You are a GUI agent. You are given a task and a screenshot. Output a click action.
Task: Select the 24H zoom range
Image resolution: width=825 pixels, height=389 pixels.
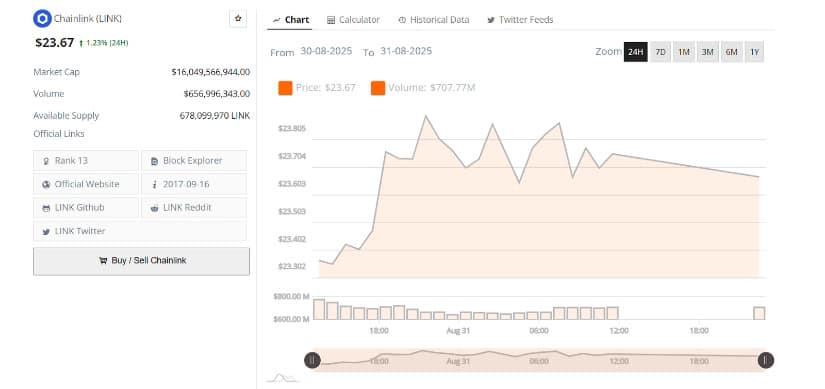(636, 52)
